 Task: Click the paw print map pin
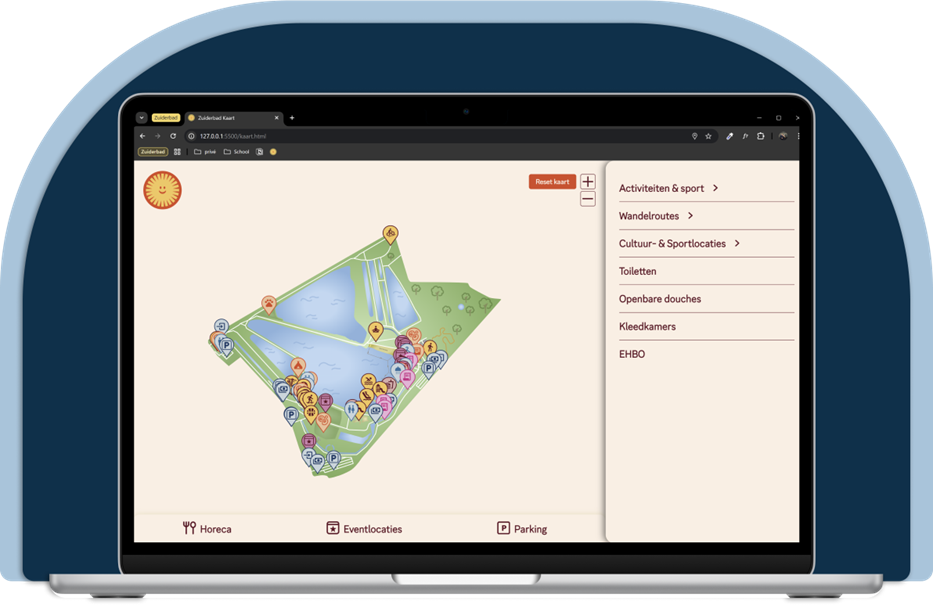click(269, 302)
